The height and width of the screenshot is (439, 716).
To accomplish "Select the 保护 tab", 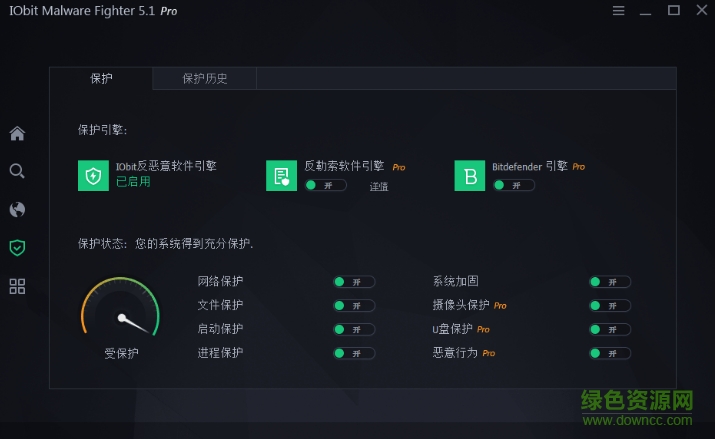I will [101, 78].
